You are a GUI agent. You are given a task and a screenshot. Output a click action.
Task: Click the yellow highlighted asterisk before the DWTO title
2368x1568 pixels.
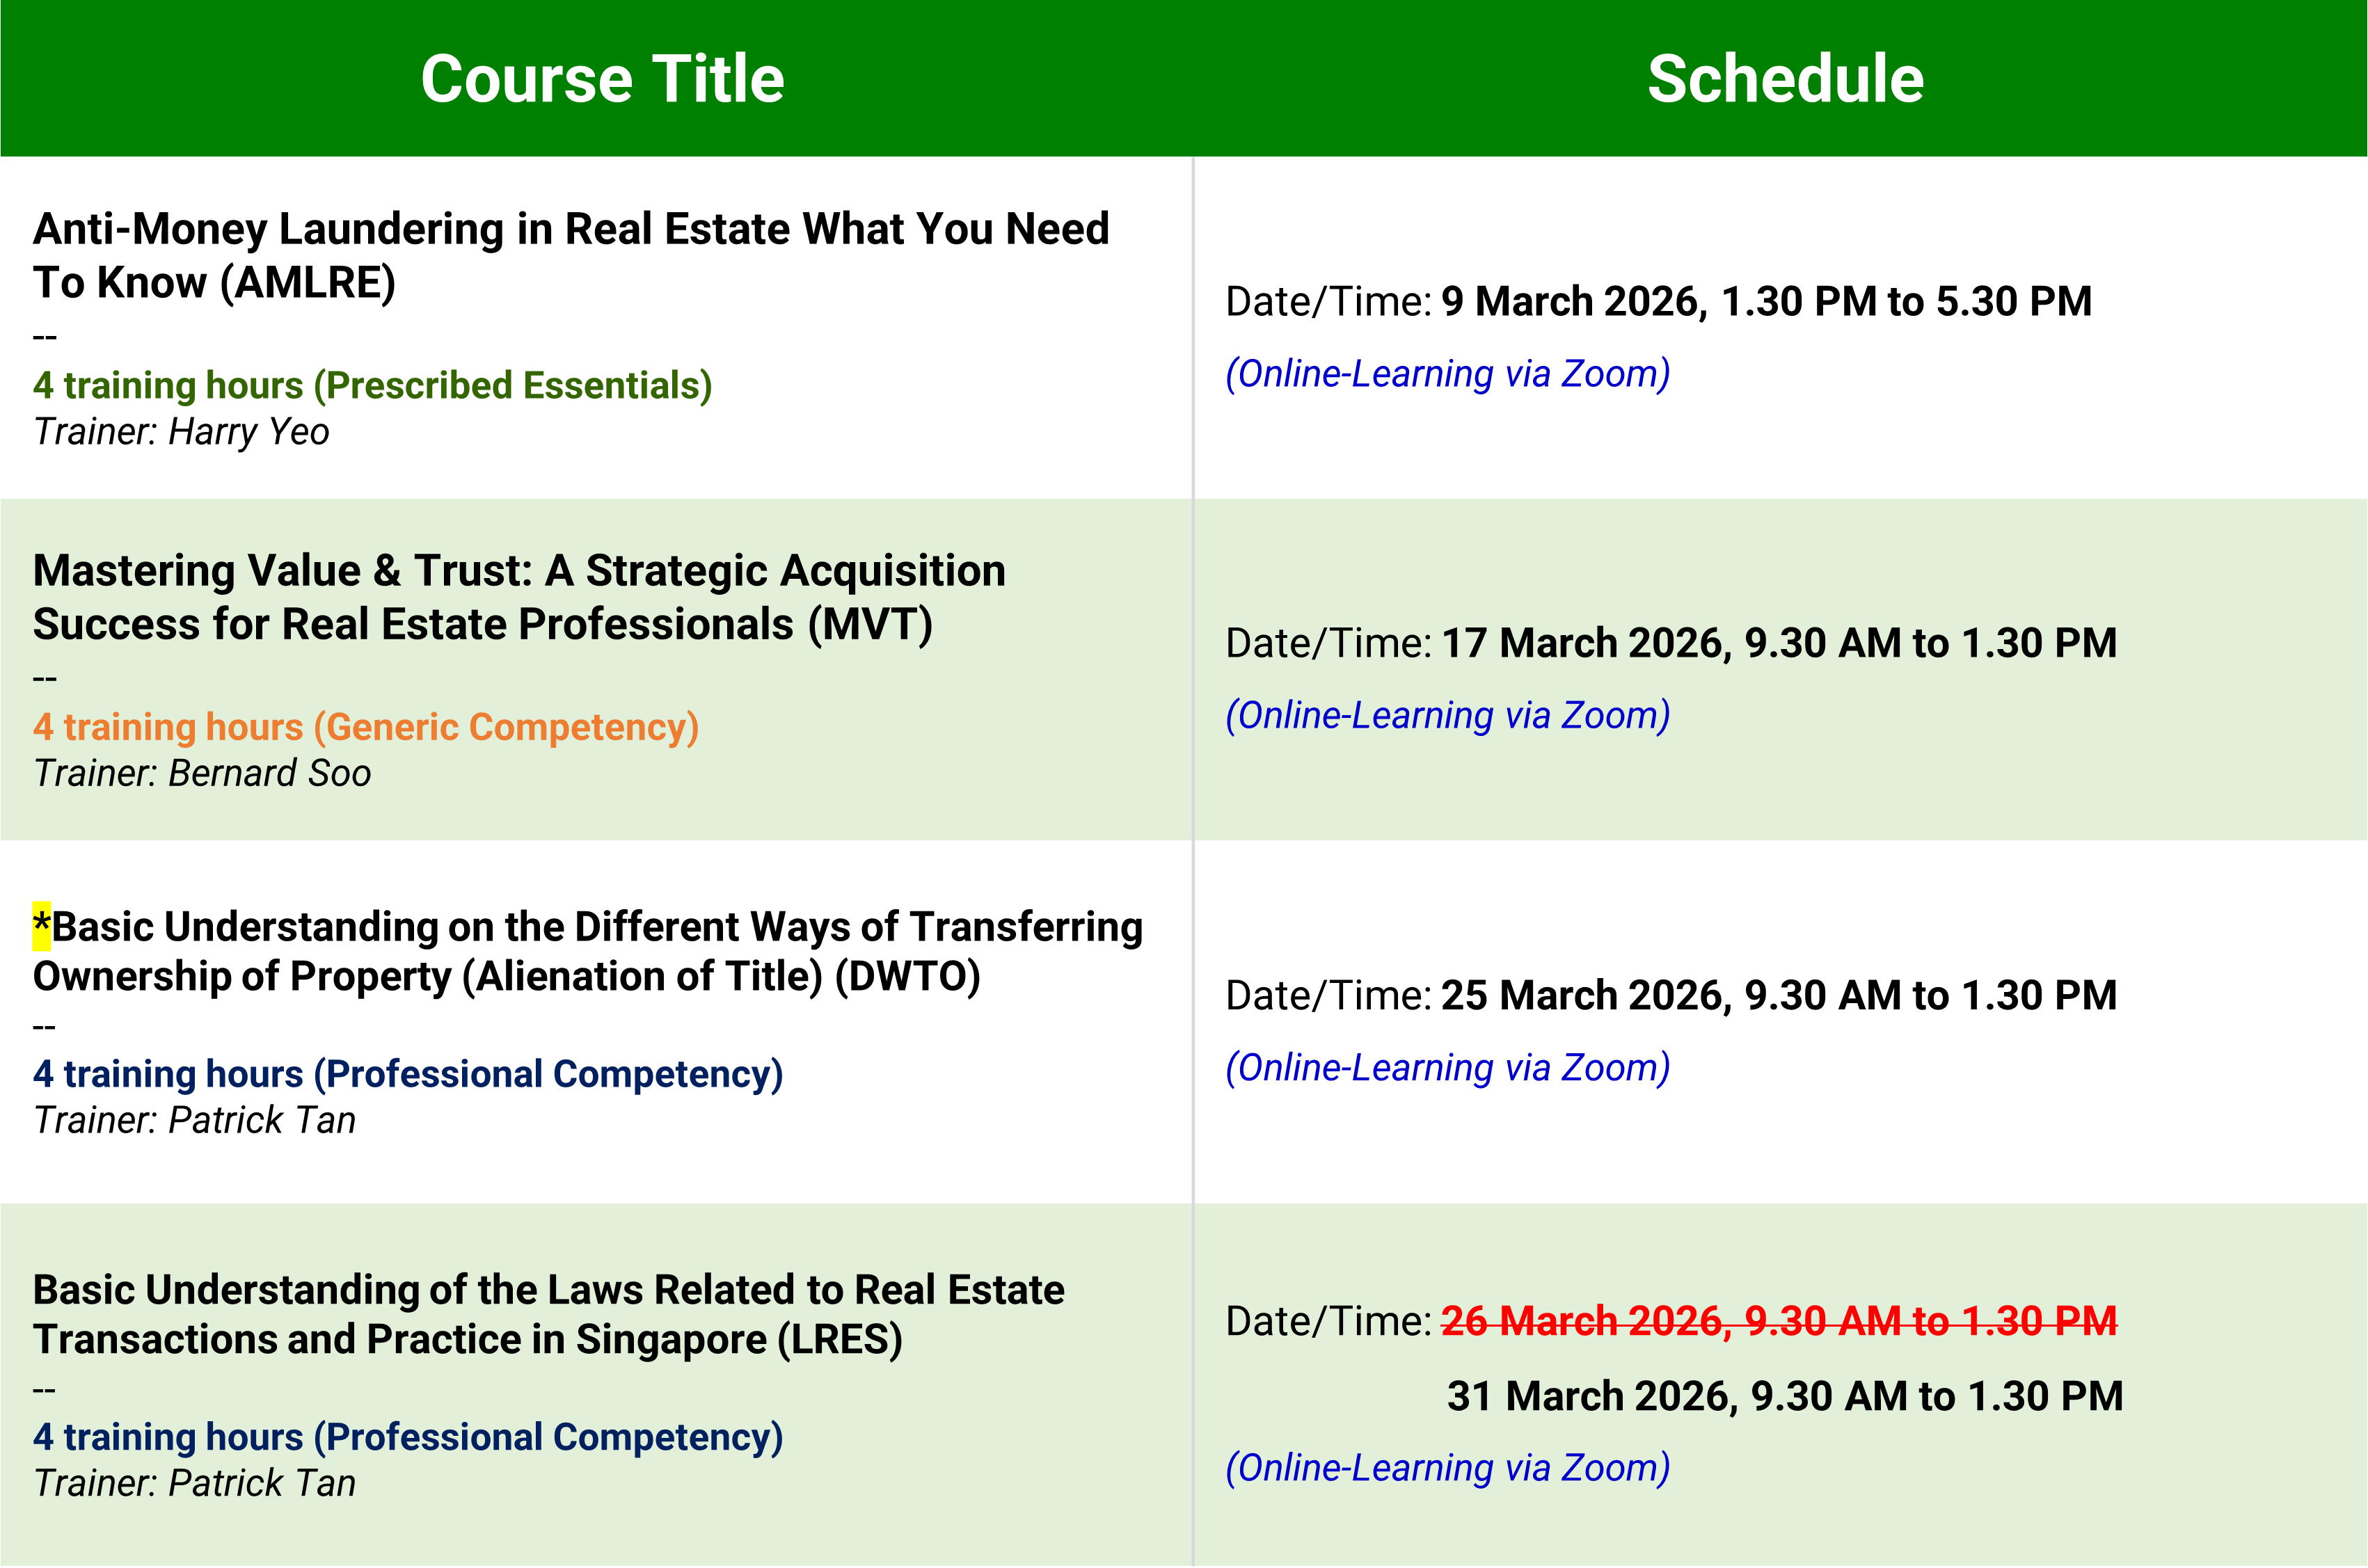pyautogui.click(x=41, y=925)
